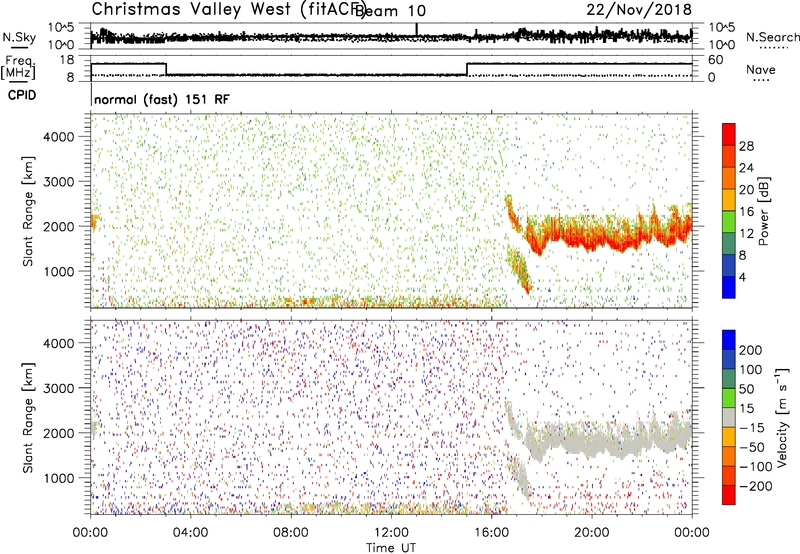Click the 12 dB colorbar label

(746, 234)
